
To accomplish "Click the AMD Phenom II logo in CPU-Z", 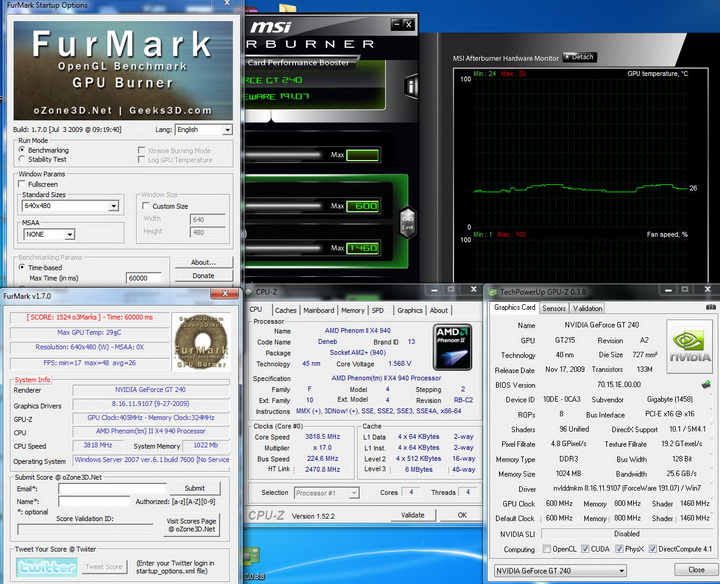I will (x=452, y=347).
